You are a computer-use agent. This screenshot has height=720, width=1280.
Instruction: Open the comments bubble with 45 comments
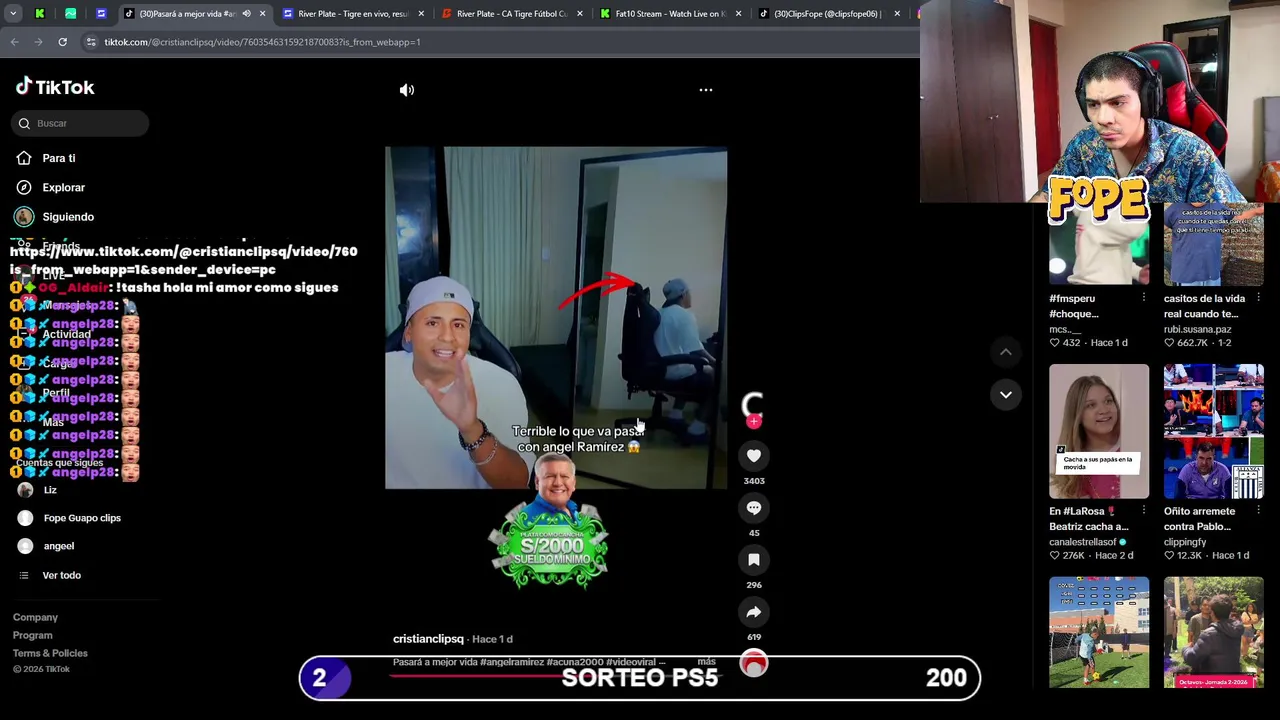[x=754, y=508]
